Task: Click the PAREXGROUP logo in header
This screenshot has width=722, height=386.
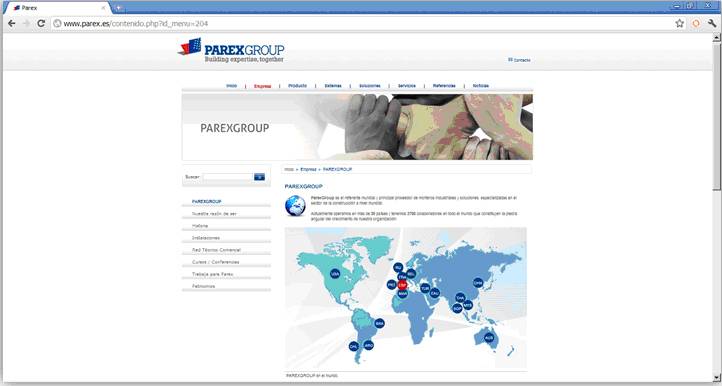Action: coord(231,50)
